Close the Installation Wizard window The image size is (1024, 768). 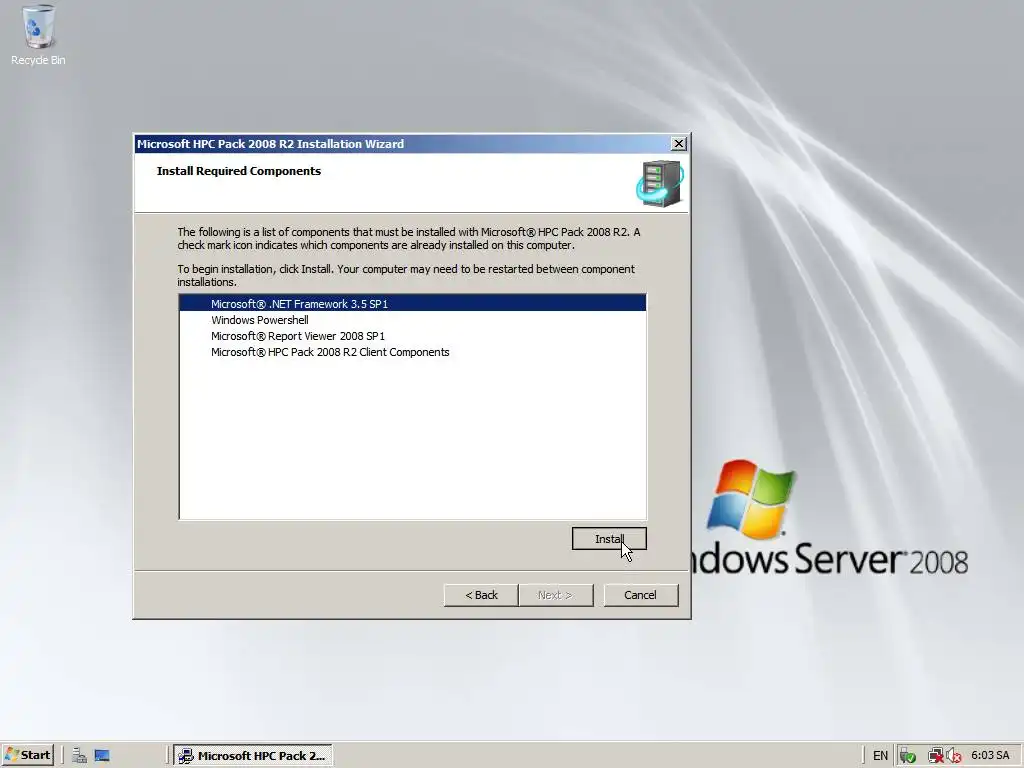(x=679, y=144)
